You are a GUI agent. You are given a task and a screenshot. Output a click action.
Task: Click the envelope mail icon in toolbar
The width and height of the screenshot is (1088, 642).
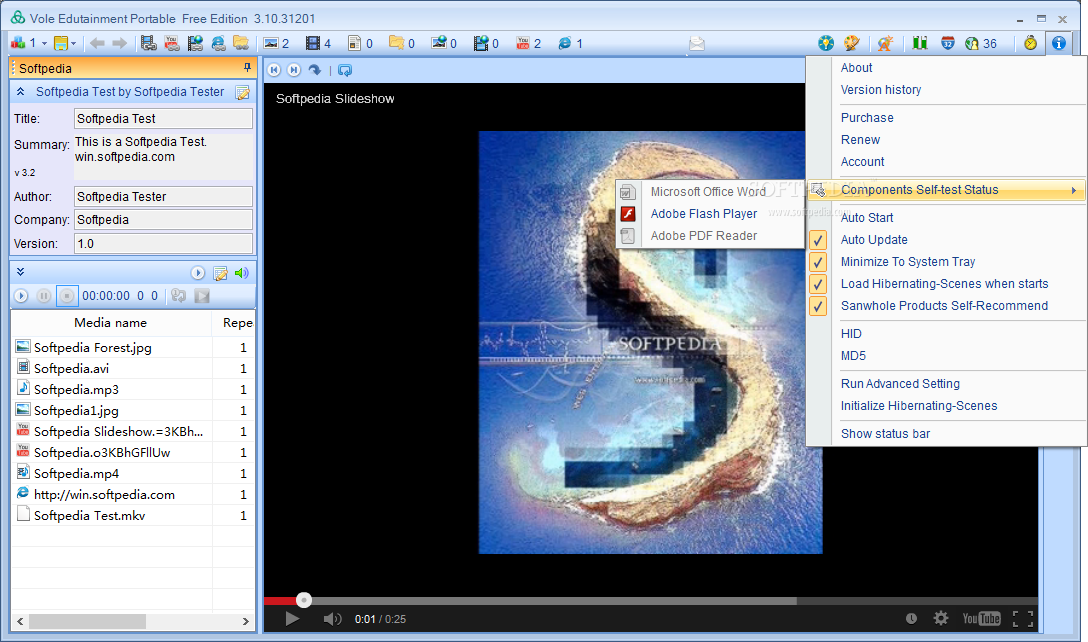(697, 44)
